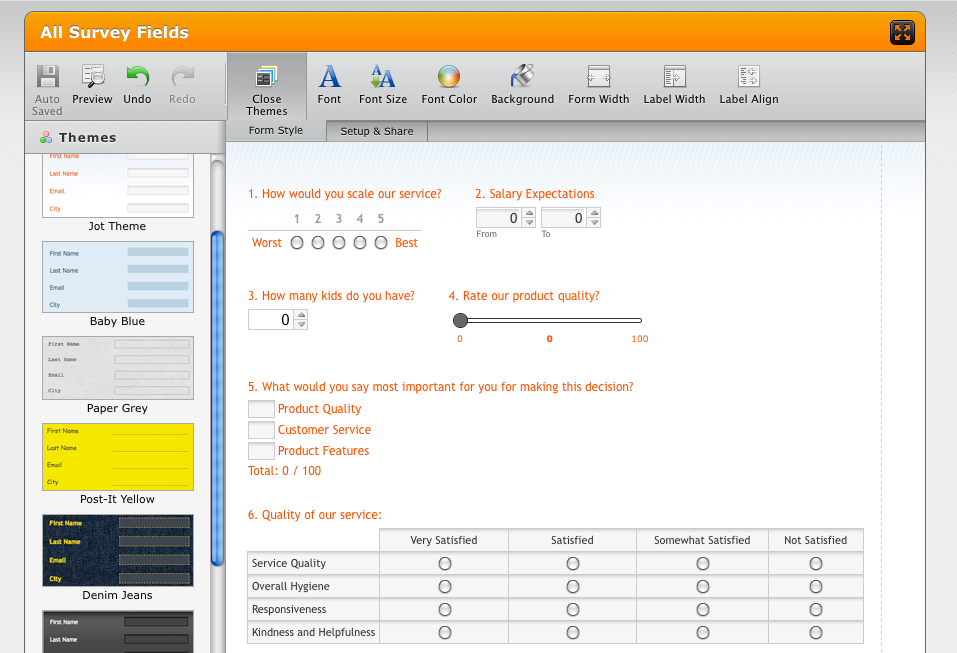This screenshot has width=957, height=653.
Task: Select the Form Style tab
Action: coord(276,131)
